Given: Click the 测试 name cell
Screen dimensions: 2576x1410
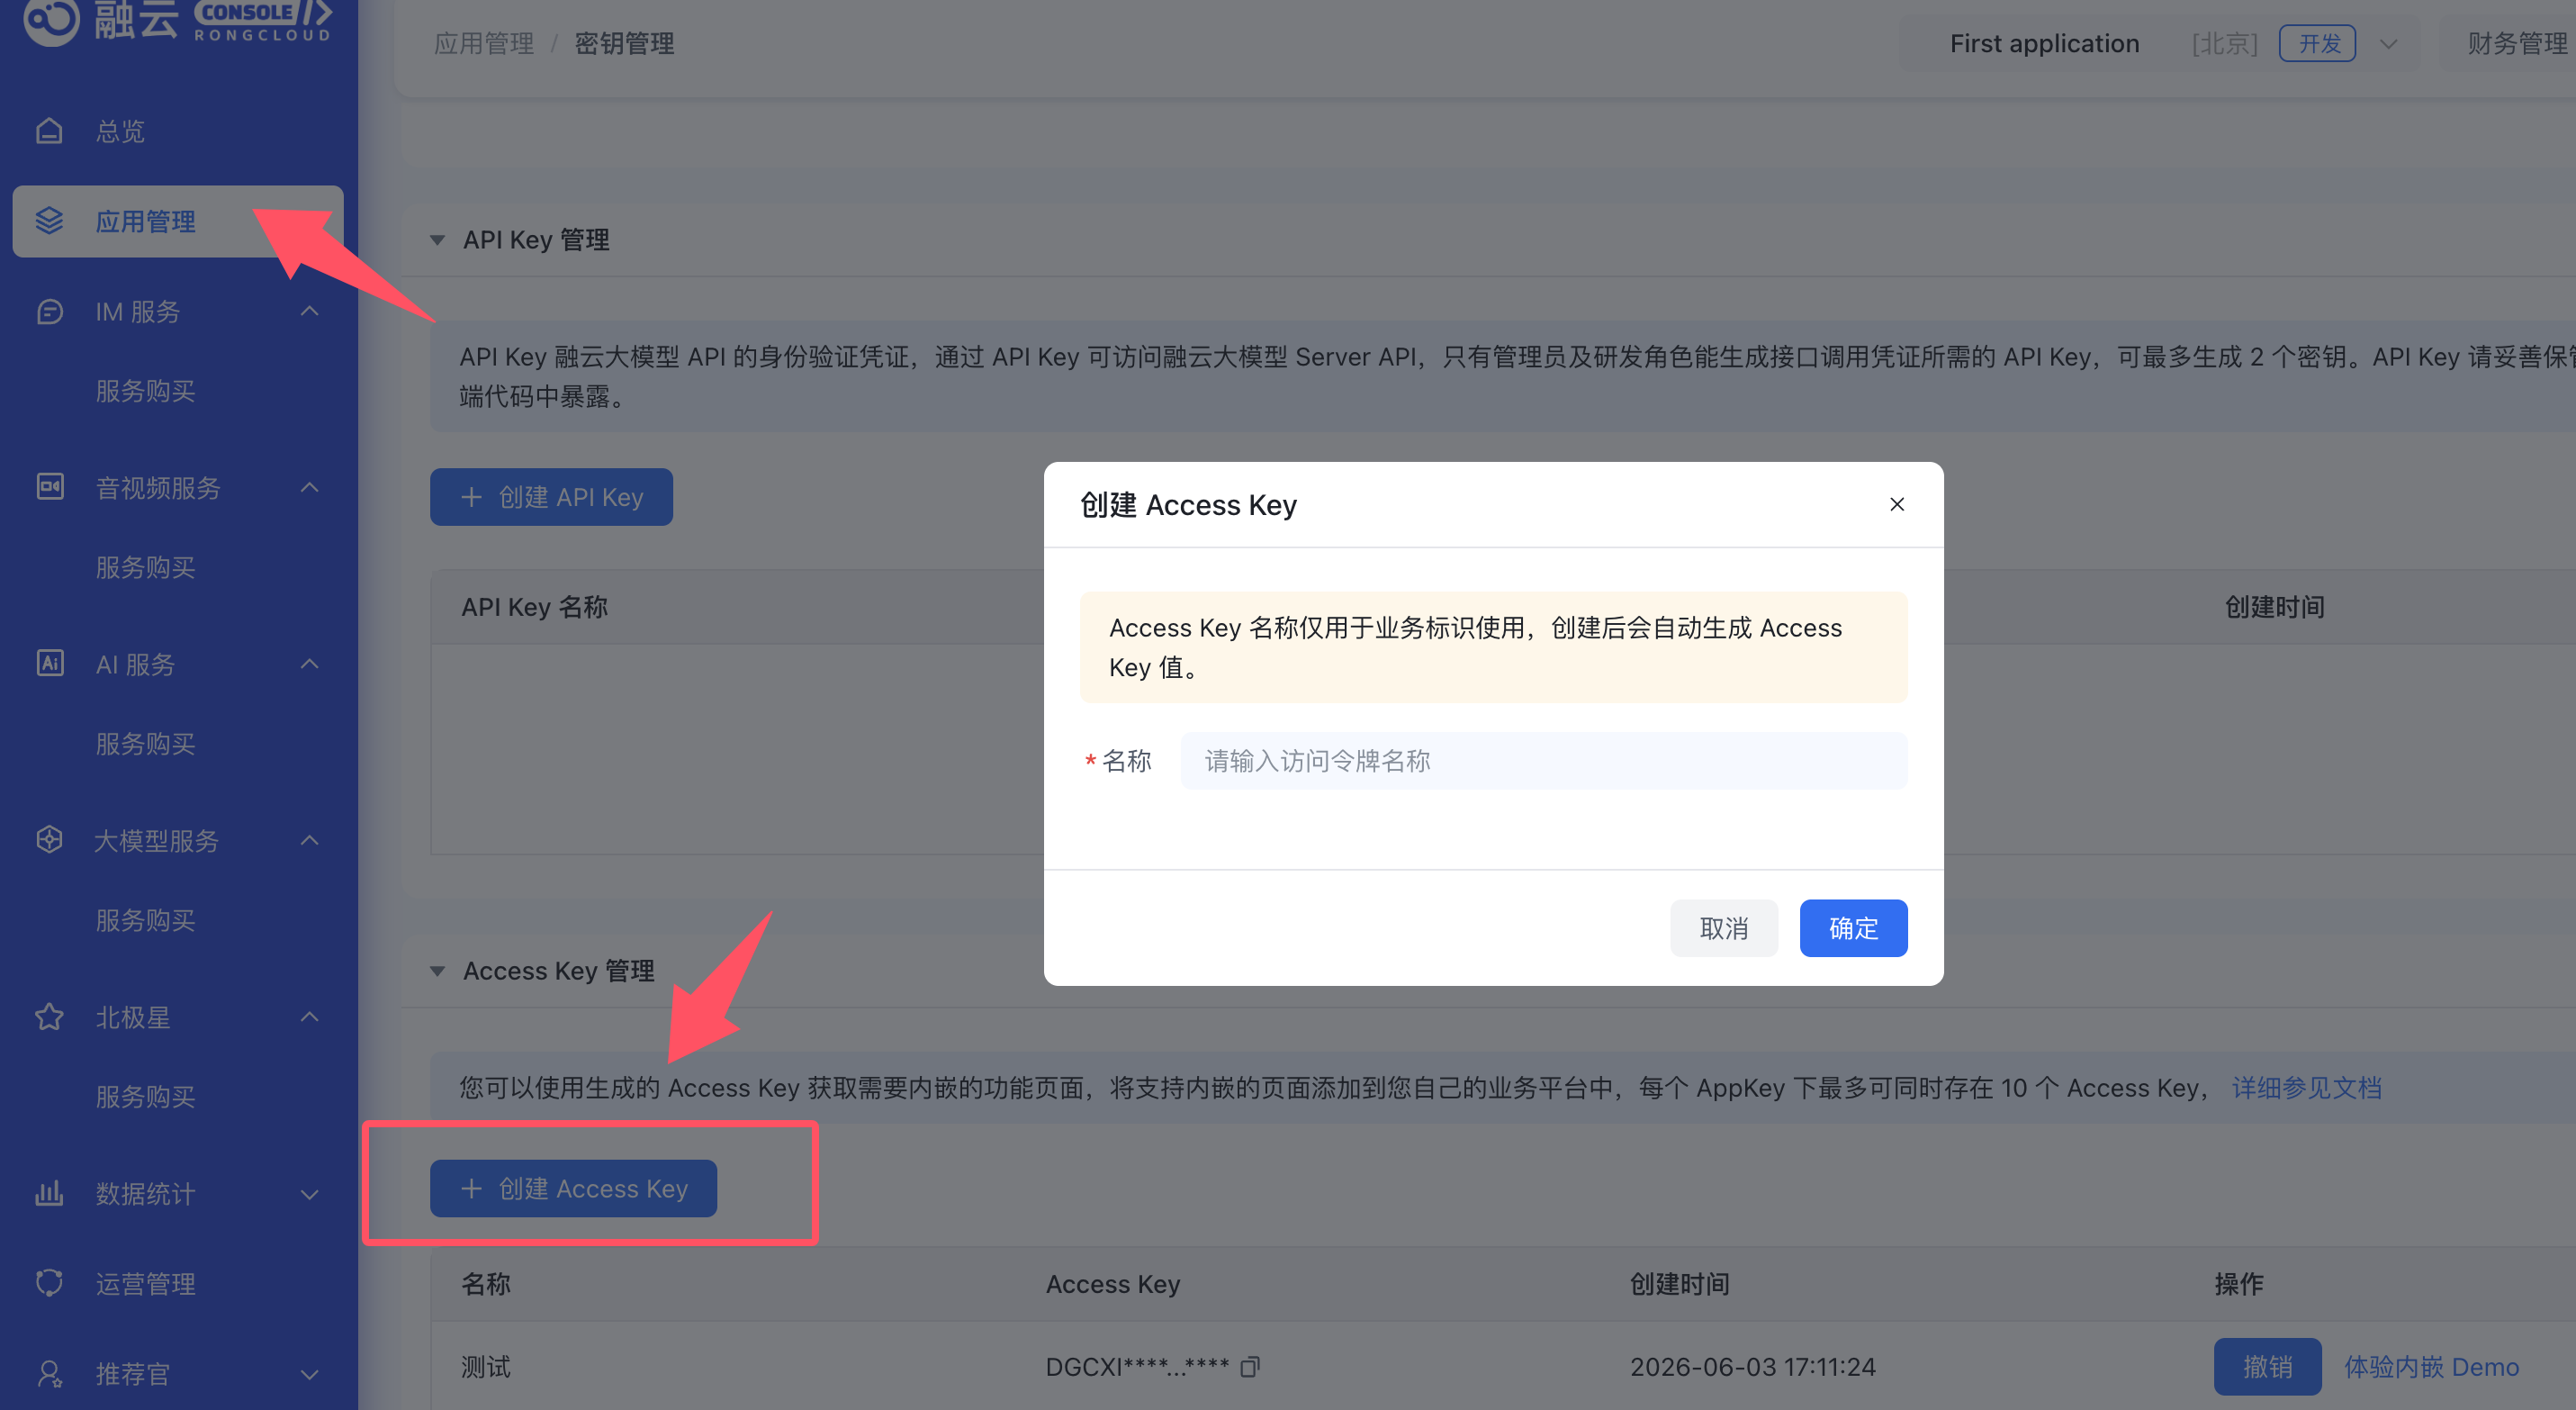Looking at the screenshot, I should [486, 1366].
